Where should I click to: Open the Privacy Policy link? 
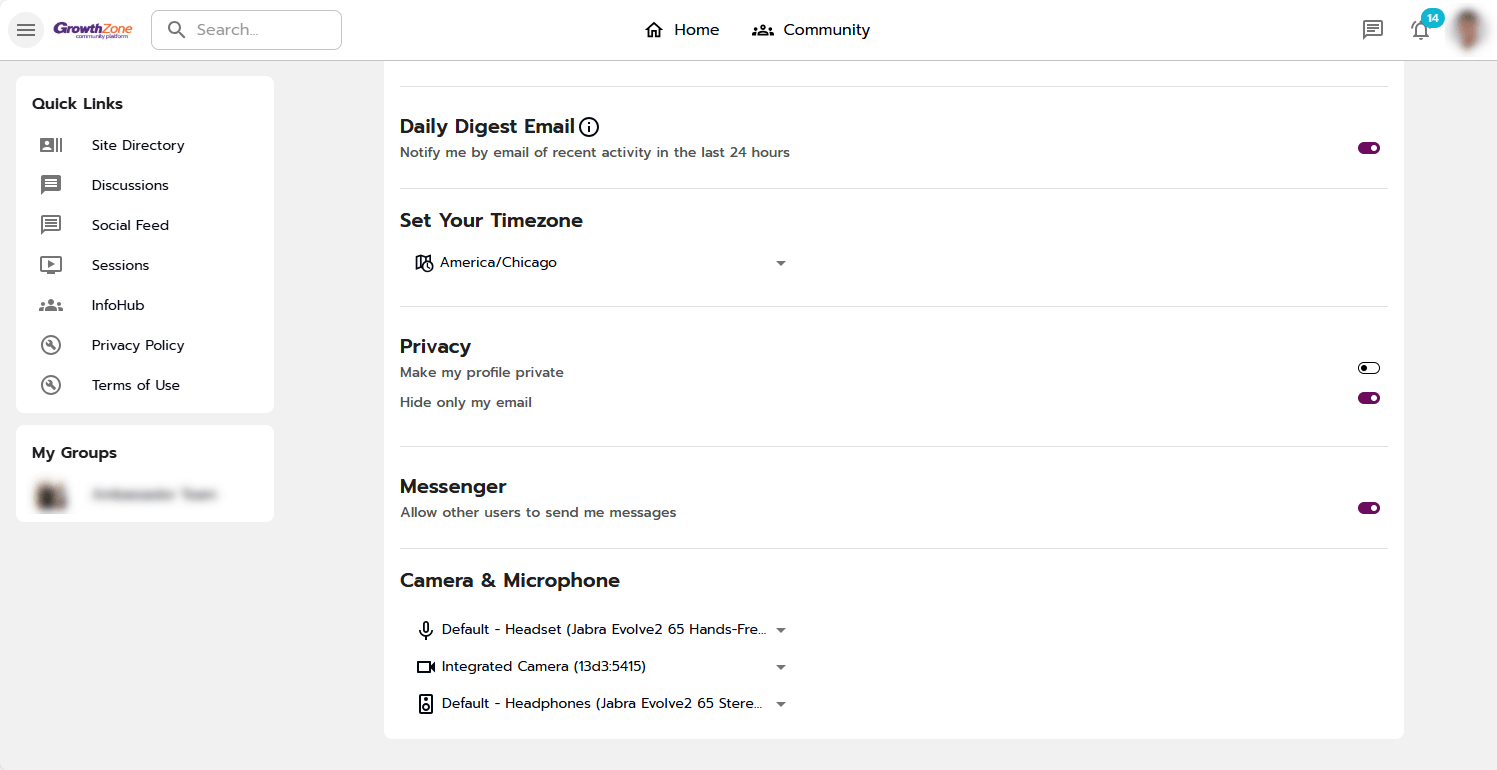click(x=138, y=345)
